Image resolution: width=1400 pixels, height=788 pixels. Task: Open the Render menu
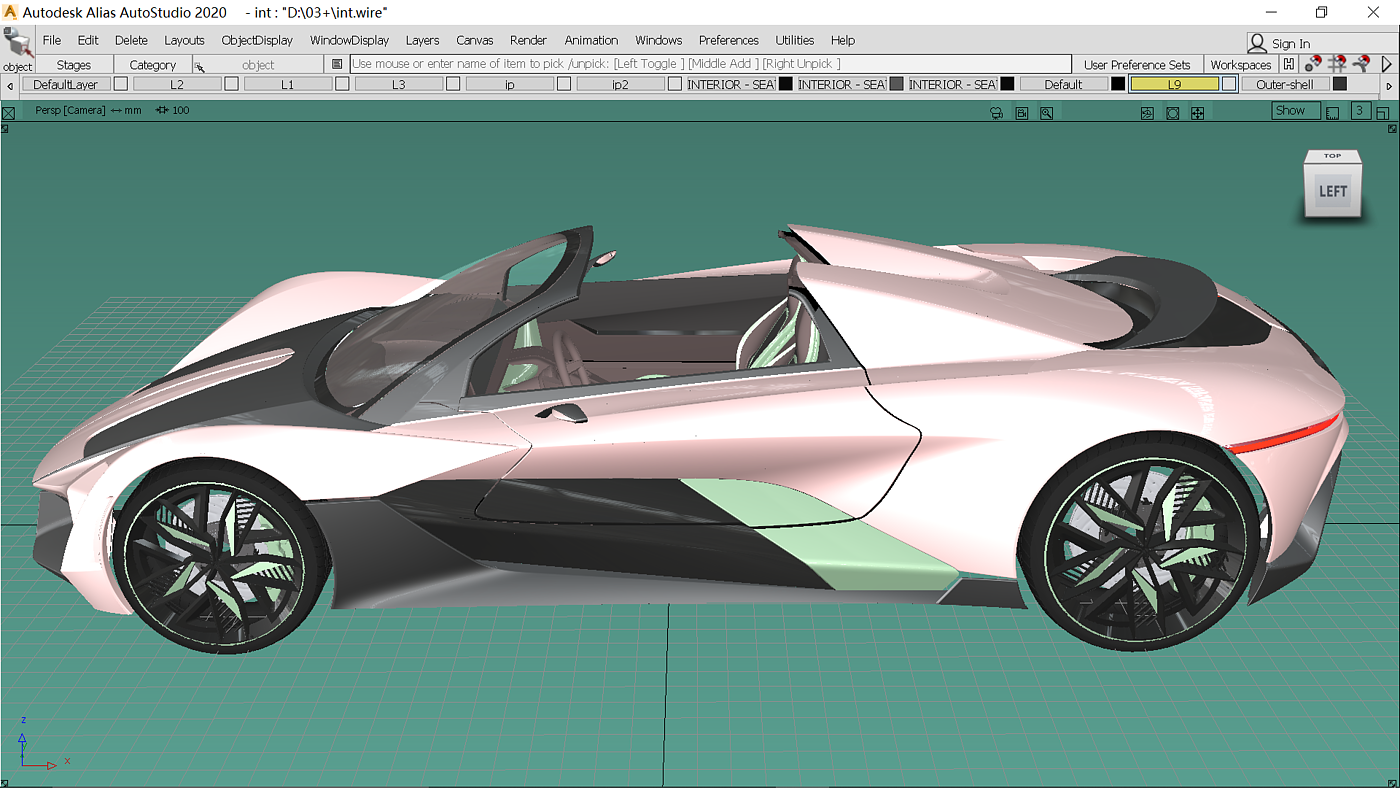(x=528, y=40)
